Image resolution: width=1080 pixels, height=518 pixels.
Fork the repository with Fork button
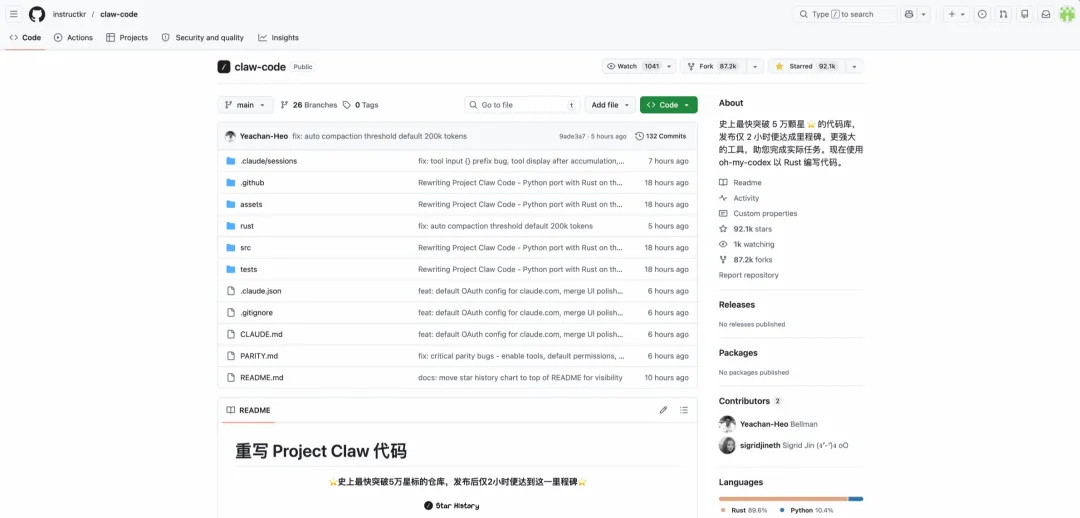tap(713, 66)
